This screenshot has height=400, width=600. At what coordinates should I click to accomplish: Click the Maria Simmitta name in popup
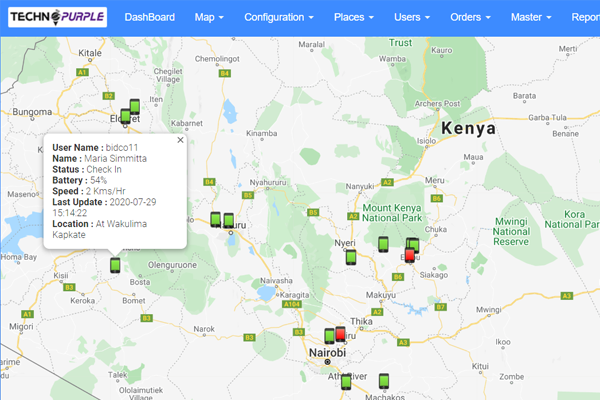[115, 158]
